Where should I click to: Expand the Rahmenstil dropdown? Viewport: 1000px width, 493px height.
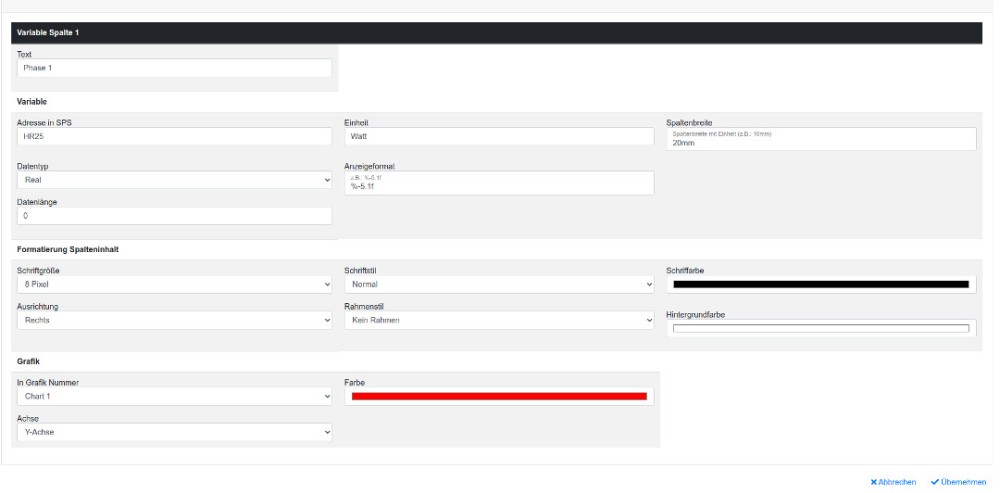(498, 321)
